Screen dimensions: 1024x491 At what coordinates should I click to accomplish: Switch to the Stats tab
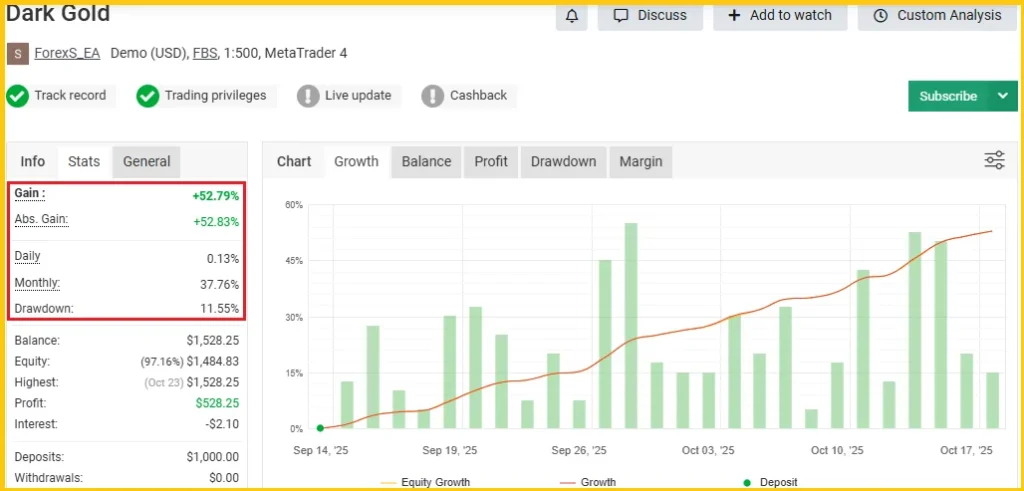pyautogui.click(x=84, y=162)
